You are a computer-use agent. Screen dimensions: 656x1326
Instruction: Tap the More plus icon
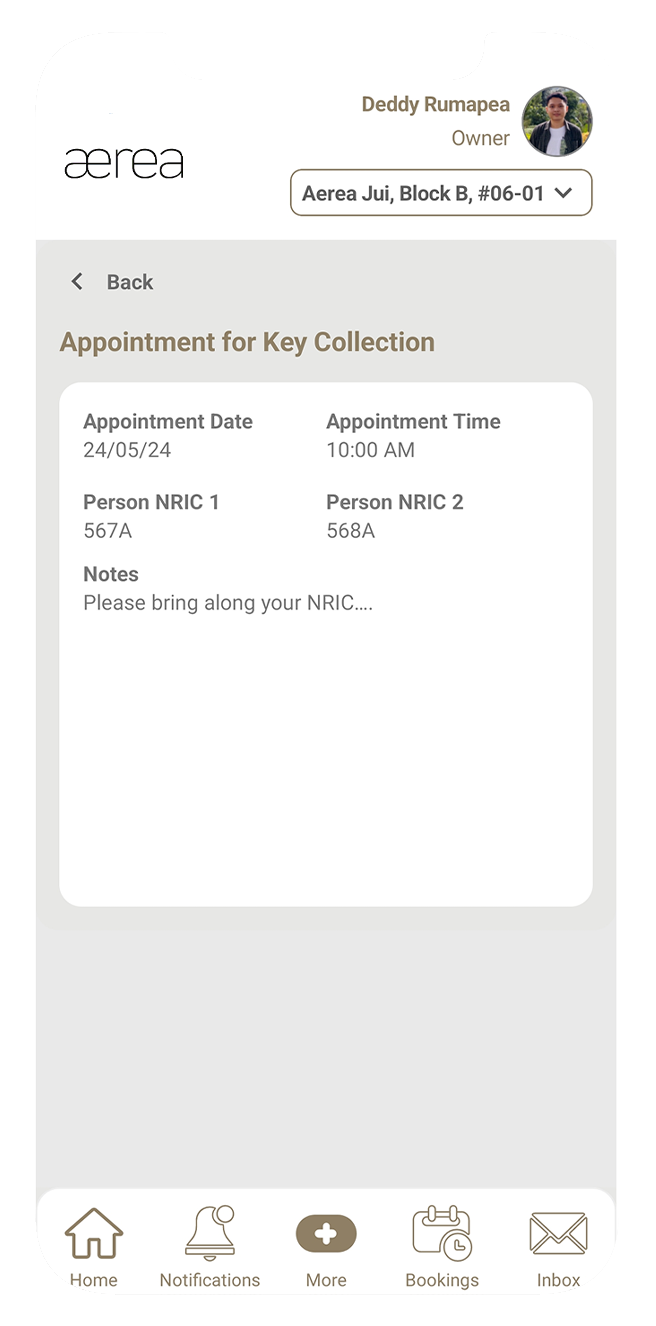click(x=326, y=1234)
